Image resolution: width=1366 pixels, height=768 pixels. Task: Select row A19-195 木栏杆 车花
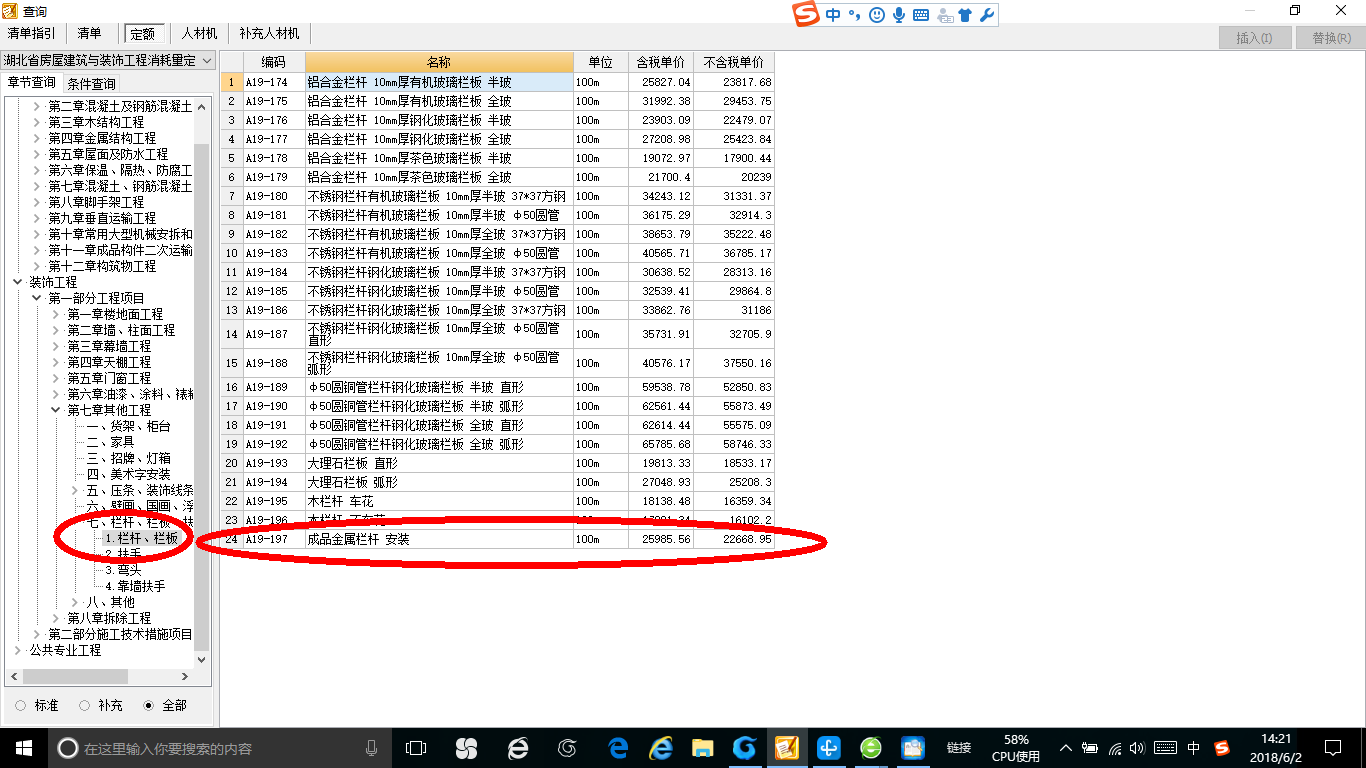click(497, 501)
